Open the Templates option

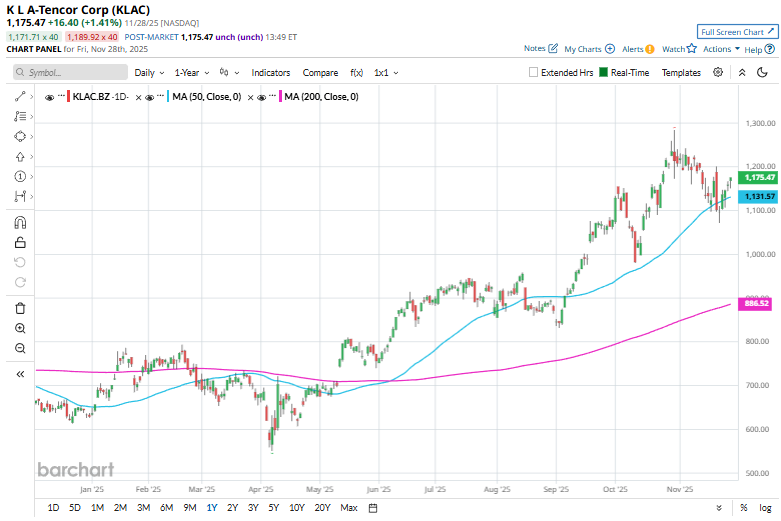point(681,73)
